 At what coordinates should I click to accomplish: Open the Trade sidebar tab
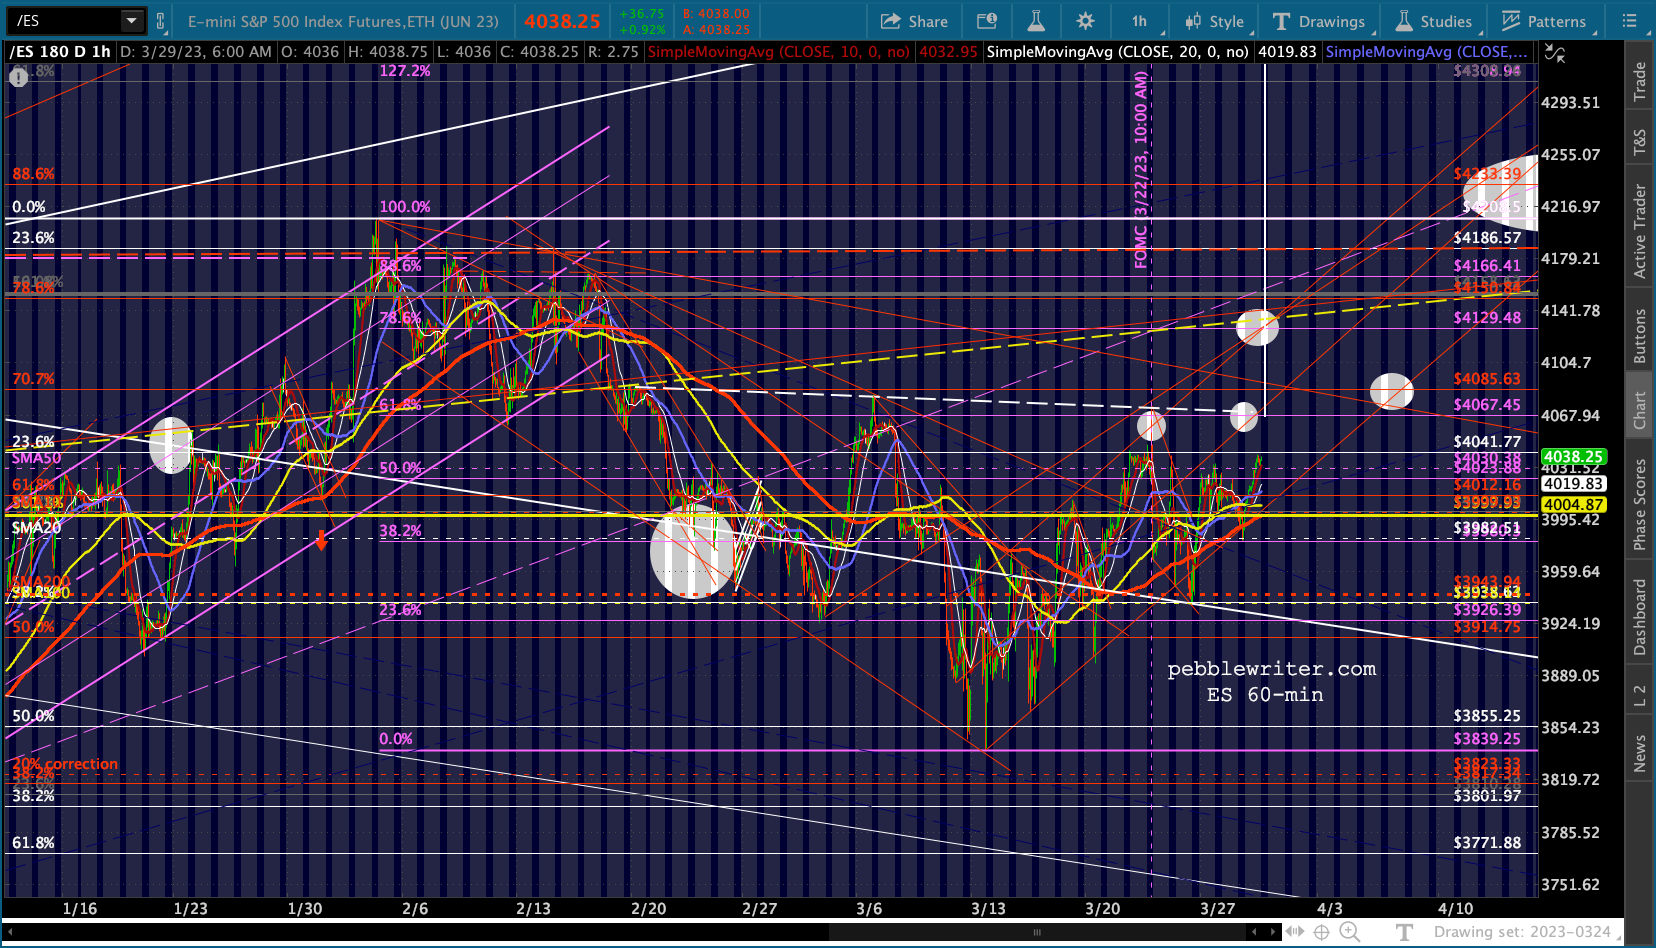tap(1640, 80)
